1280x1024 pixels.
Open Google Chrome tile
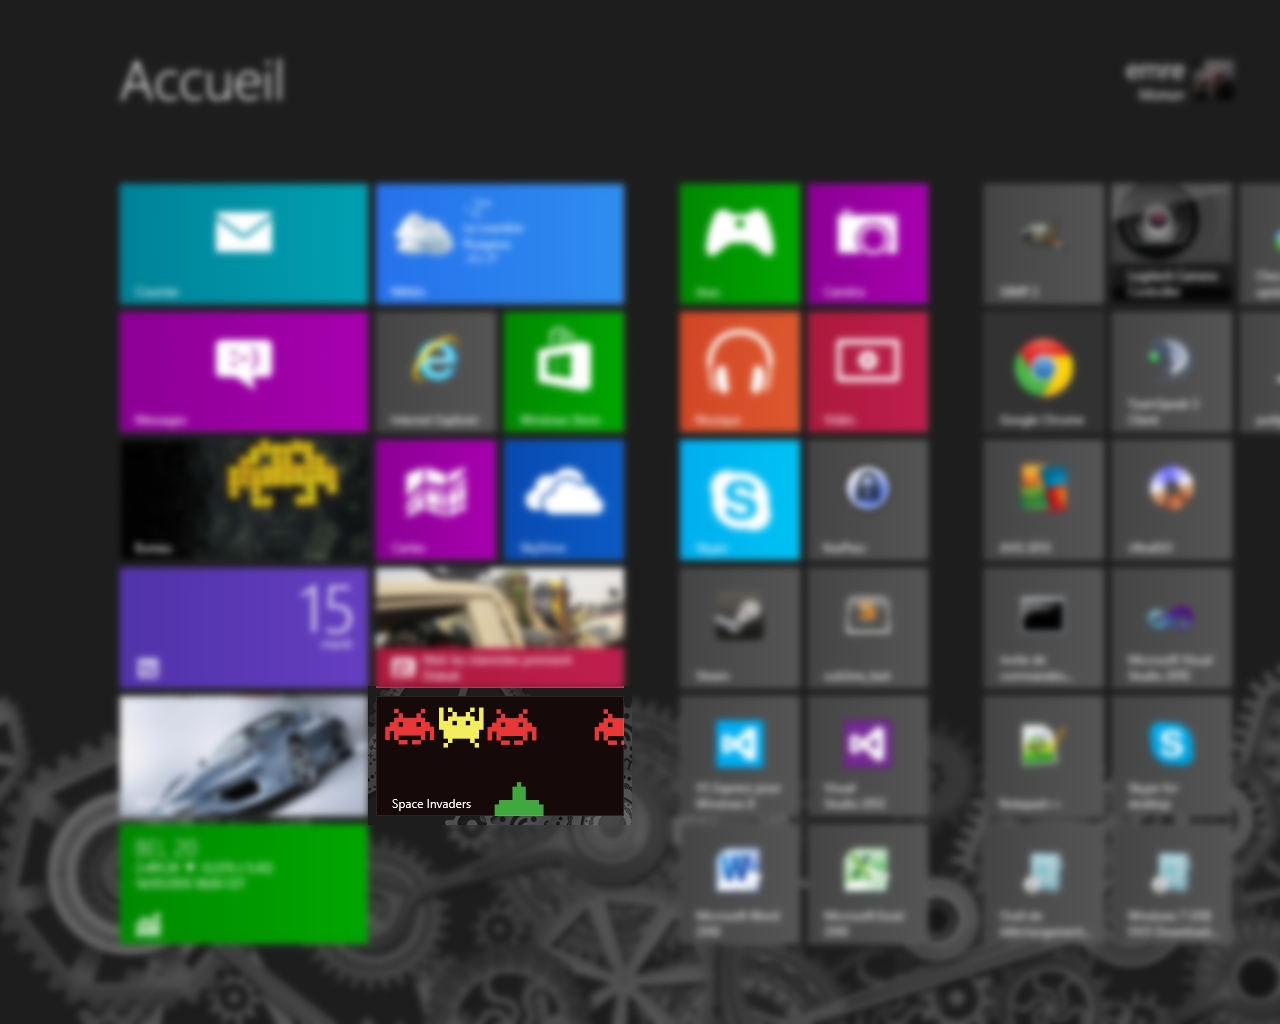[x=1043, y=371]
